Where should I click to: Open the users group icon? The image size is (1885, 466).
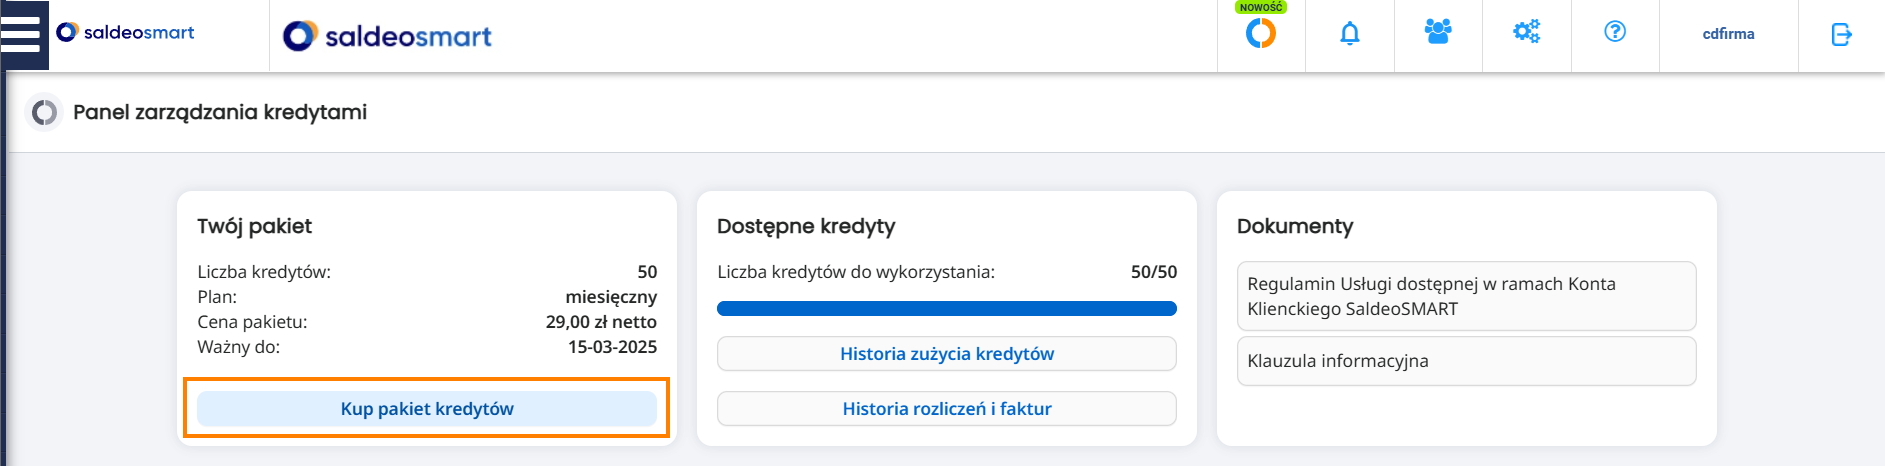click(1438, 32)
